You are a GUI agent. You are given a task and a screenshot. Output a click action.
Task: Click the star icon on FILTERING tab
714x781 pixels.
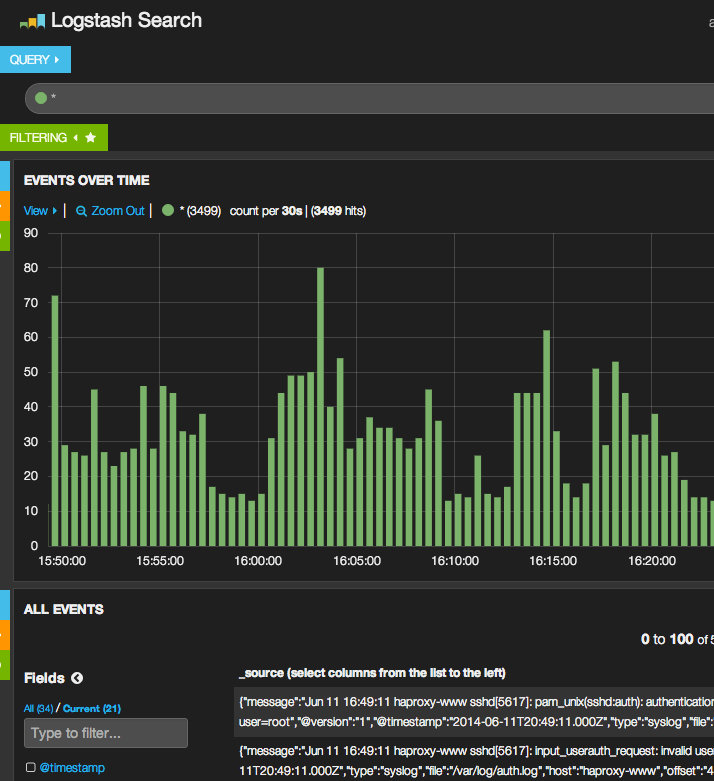click(x=90, y=137)
